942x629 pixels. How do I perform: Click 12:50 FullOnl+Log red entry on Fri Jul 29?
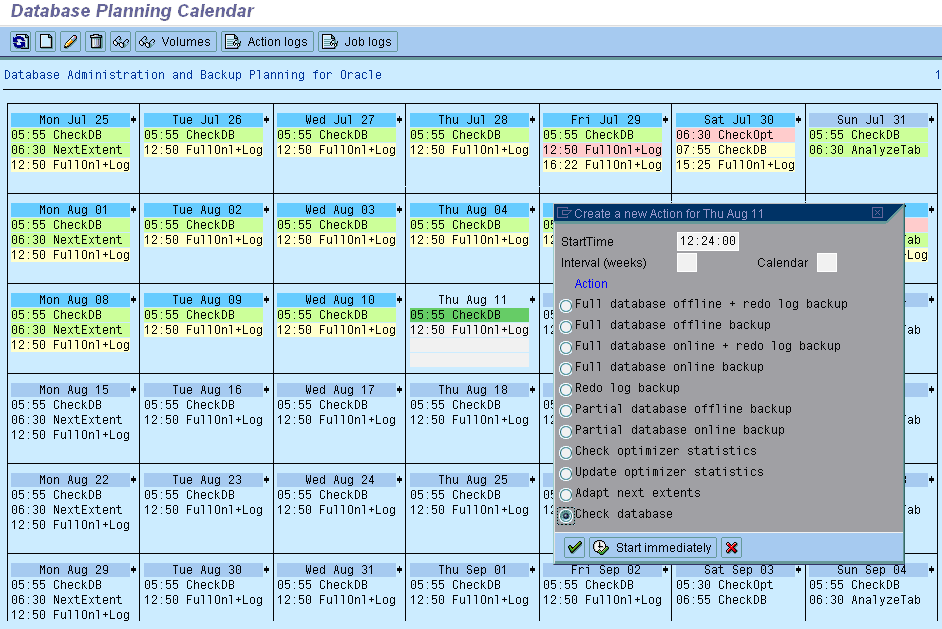click(x=603, y=150)
